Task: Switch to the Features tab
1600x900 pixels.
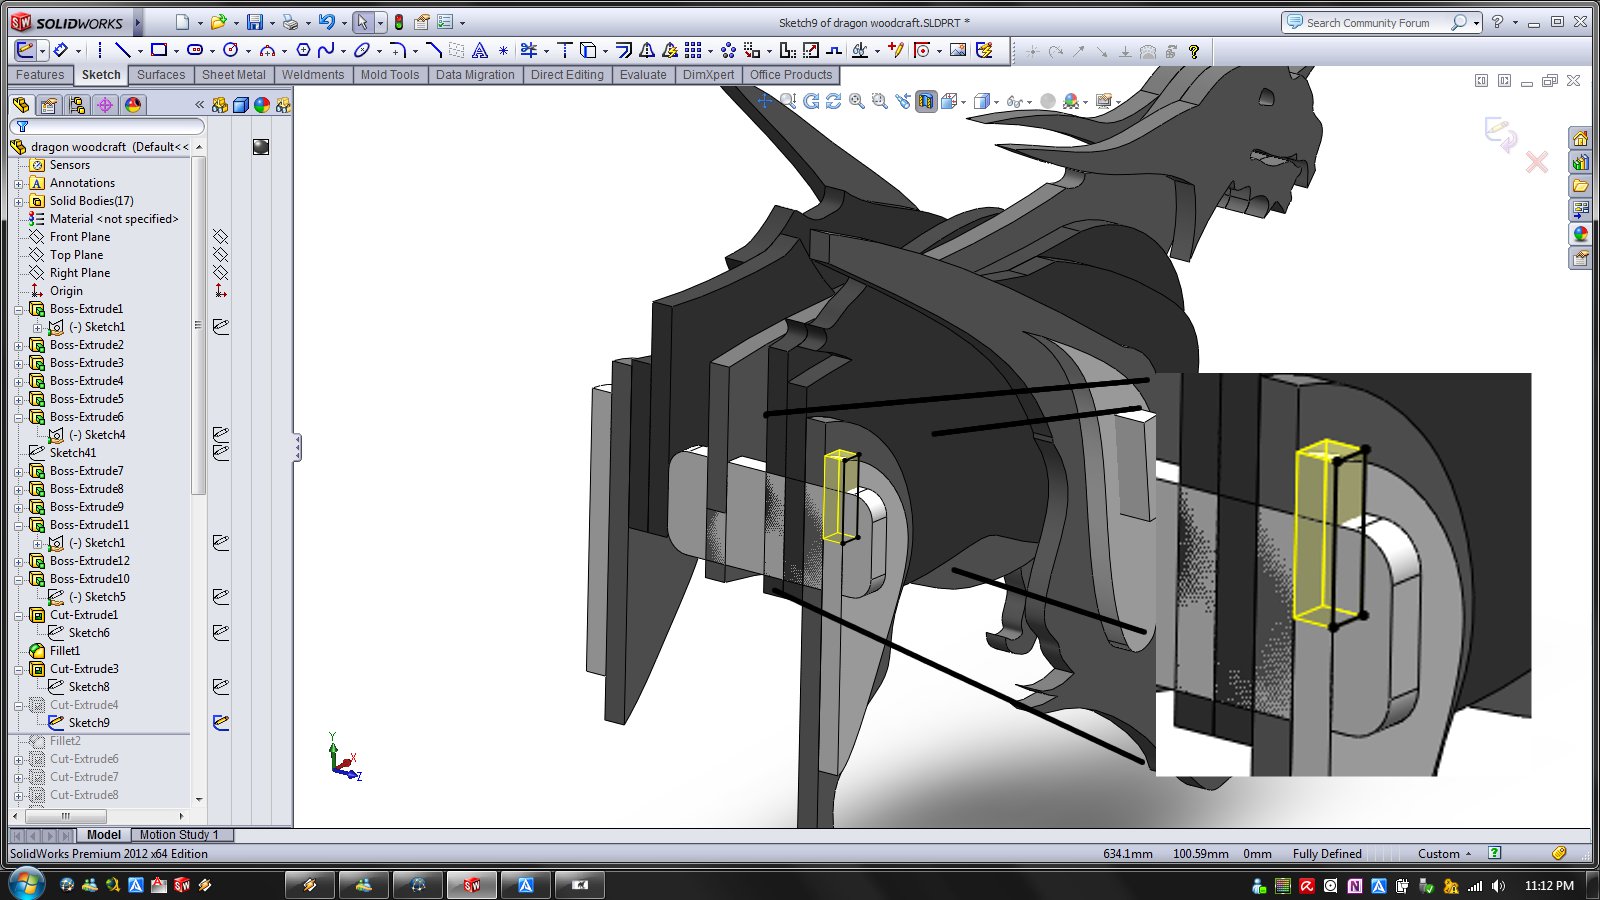Action: pos(40,75)
